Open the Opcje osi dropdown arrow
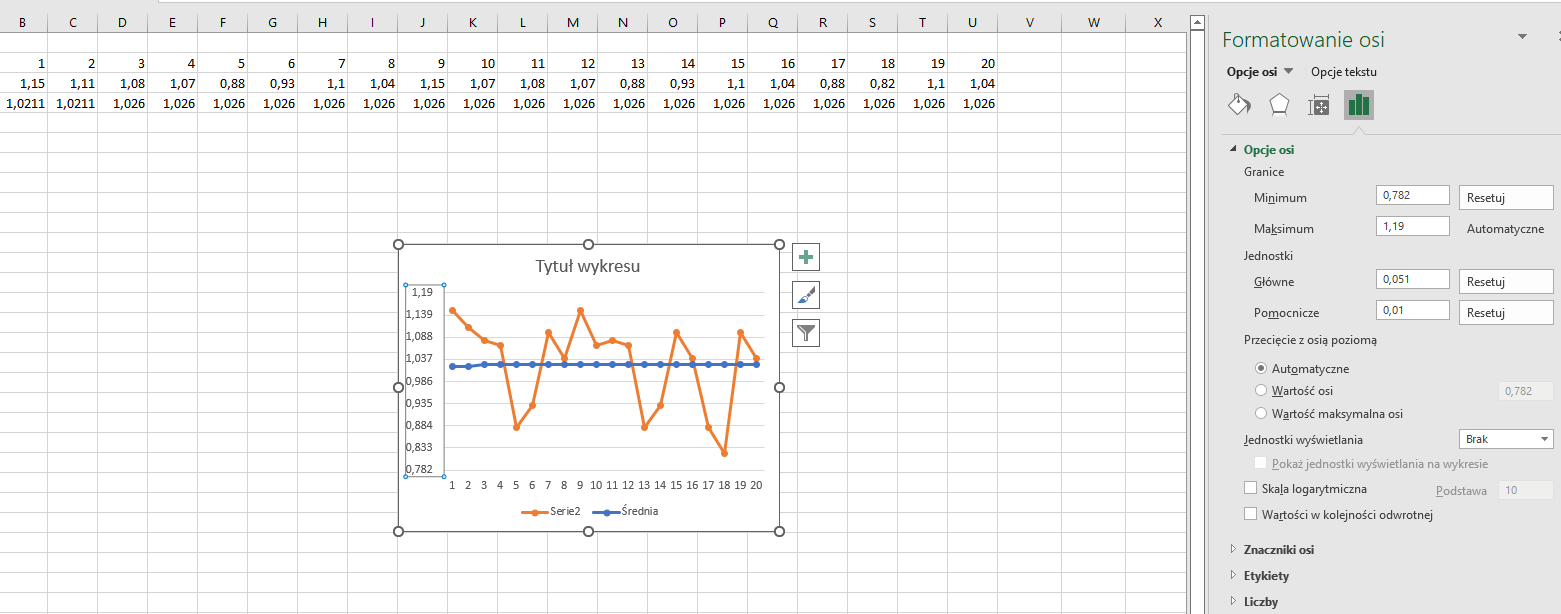 coord(1288,72)
